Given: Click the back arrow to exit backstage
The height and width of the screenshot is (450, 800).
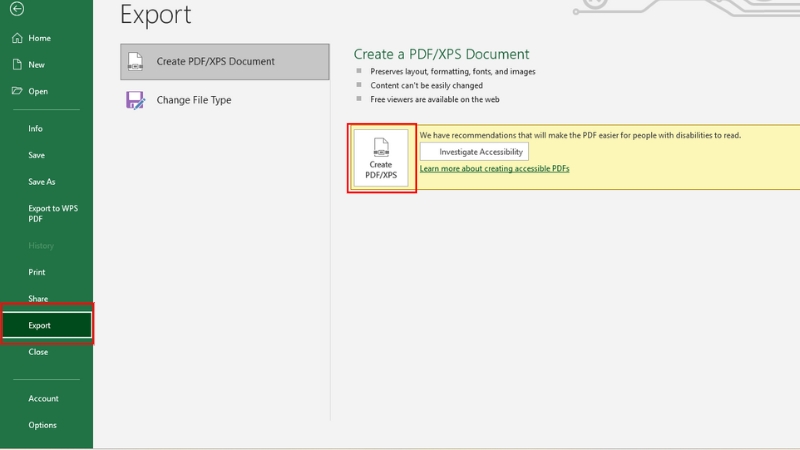Looking at the screenshot, I should pos(17,9).
